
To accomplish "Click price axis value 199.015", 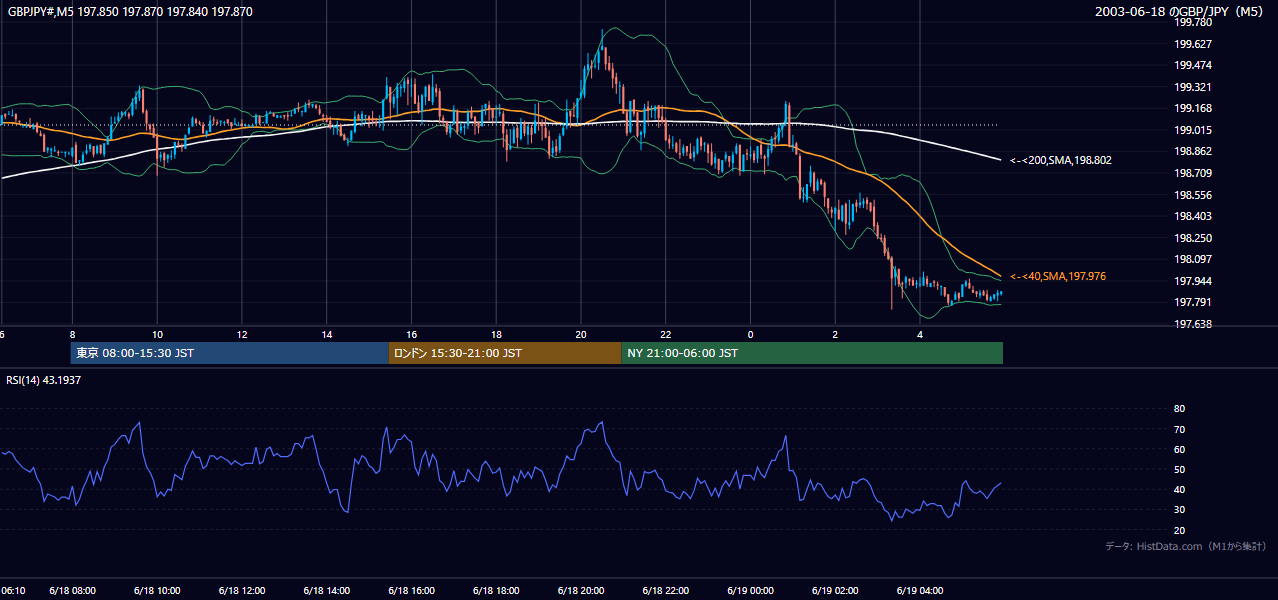I will (1193, 130).
